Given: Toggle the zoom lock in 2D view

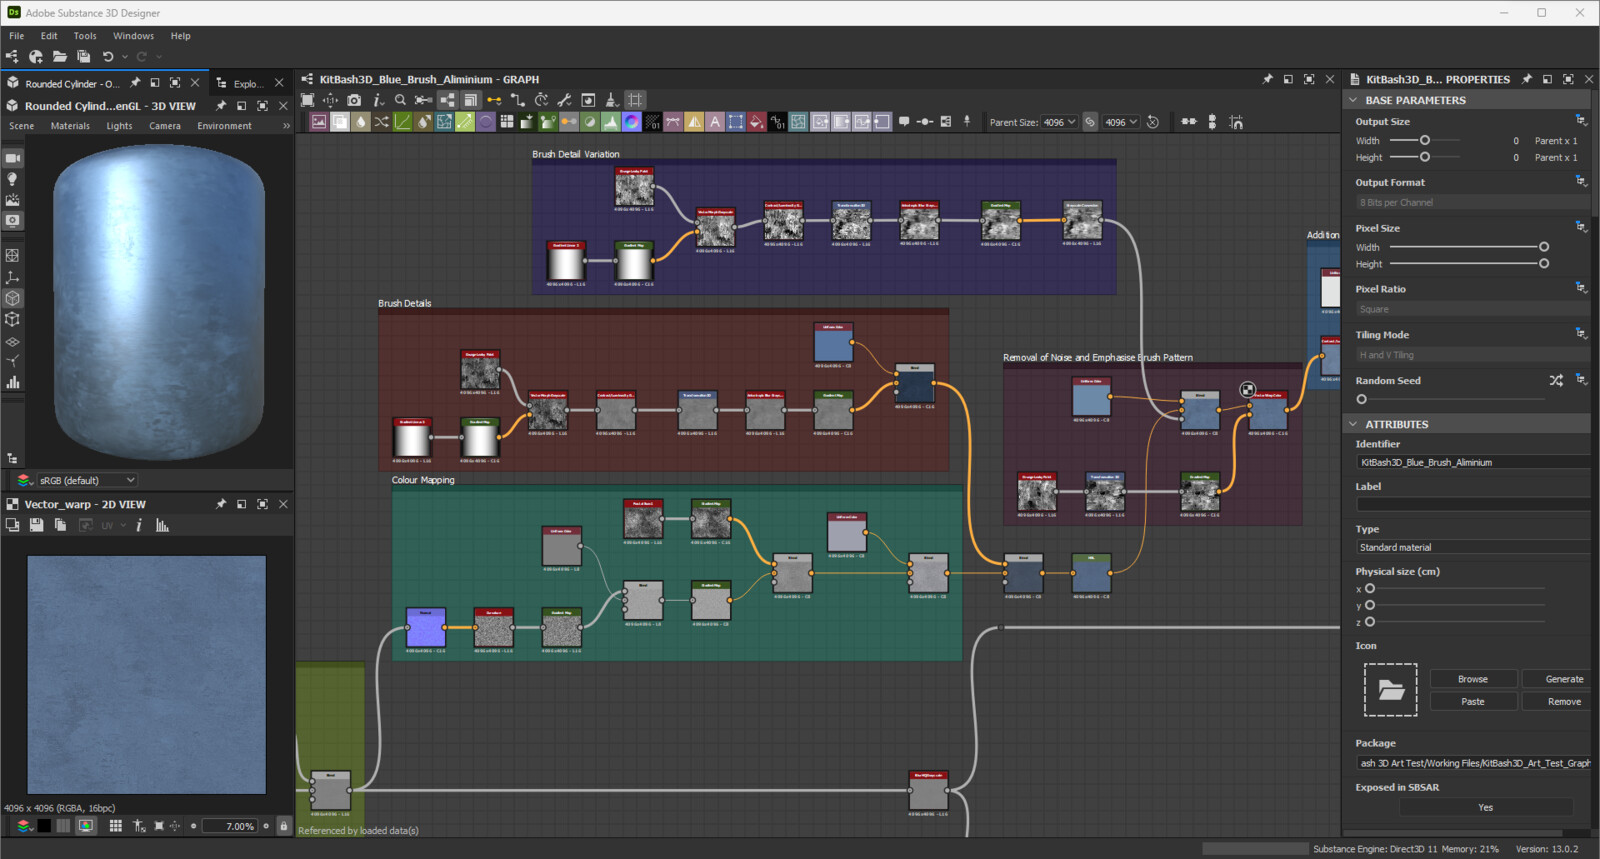Looking at the screenshot, I should (x=284, y=826).
